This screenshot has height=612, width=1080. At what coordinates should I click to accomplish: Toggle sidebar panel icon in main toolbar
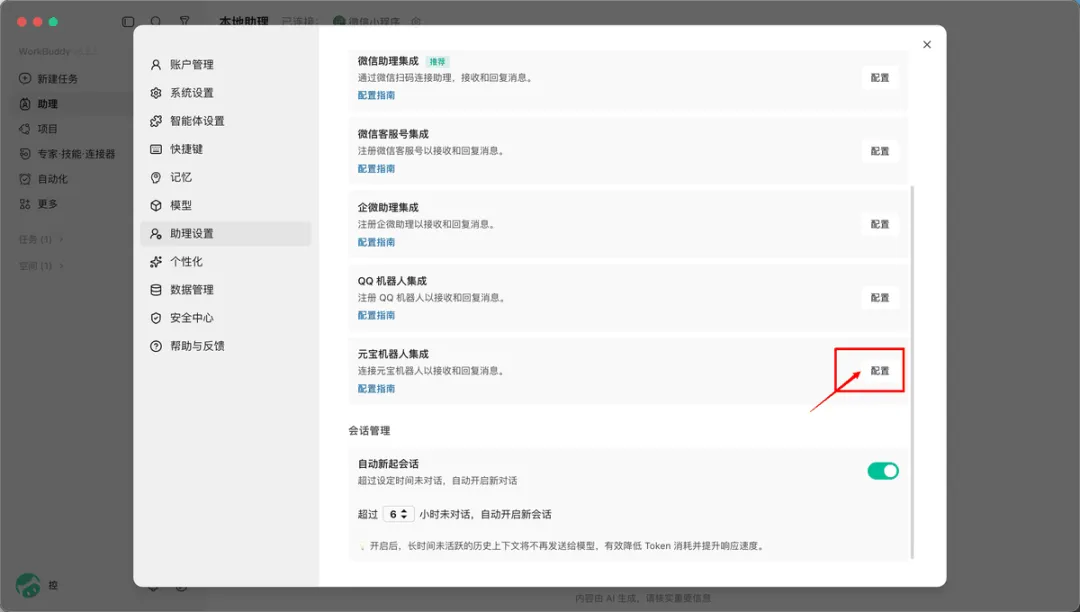[128, 21]
